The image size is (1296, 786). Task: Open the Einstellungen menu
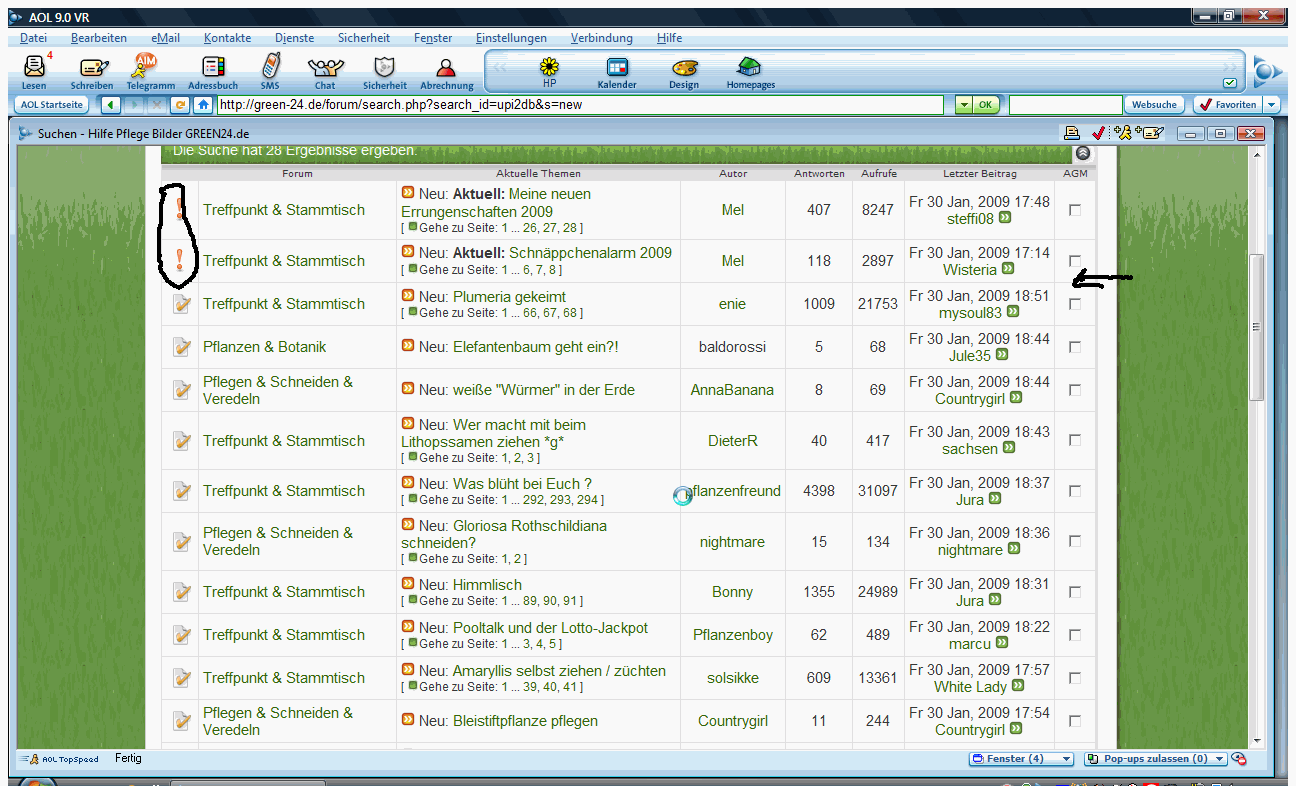pyautogui.click(x=511, y=38)
